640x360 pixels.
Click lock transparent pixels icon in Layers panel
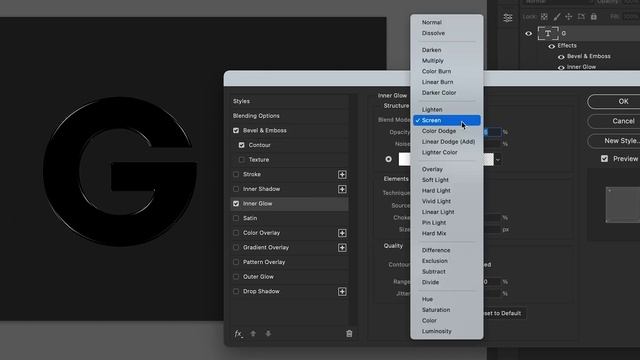(544, 17)
